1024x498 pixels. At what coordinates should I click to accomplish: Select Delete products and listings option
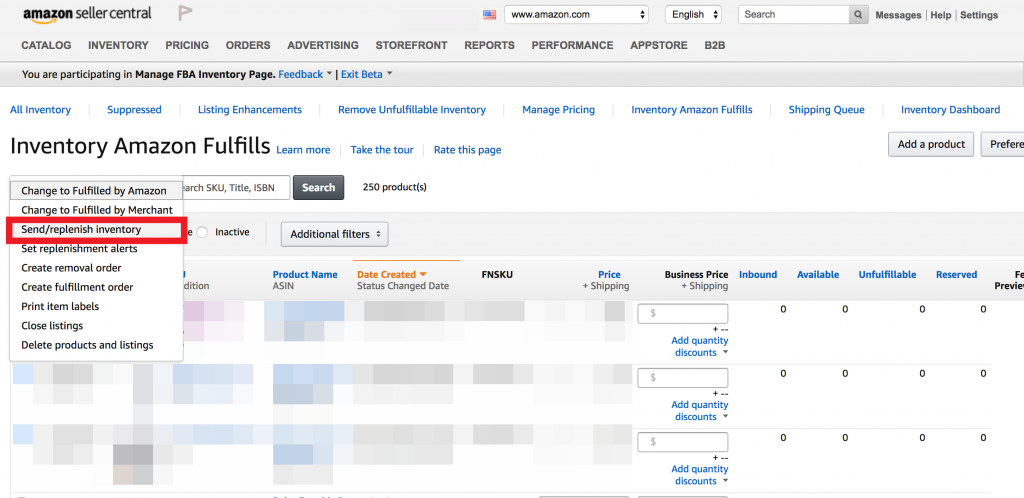[x=97, y=345]
